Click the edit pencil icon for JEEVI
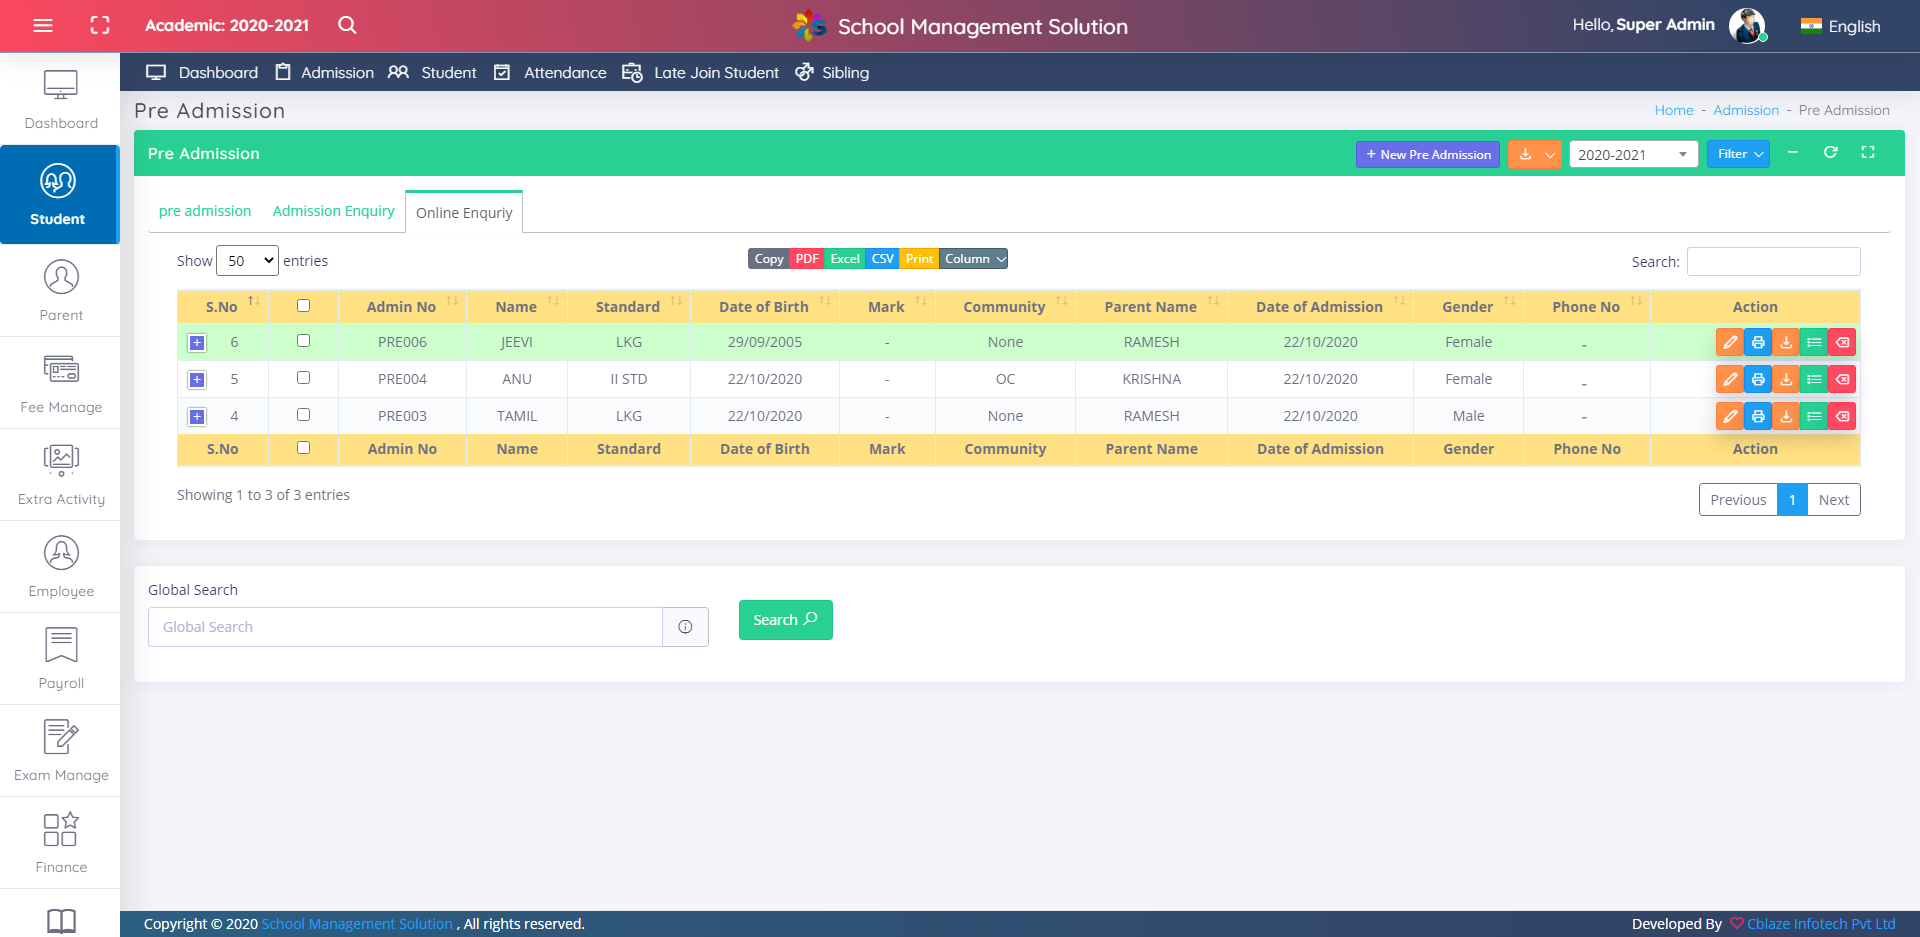Screen dimensions: 1920x937 [1729, 342]
